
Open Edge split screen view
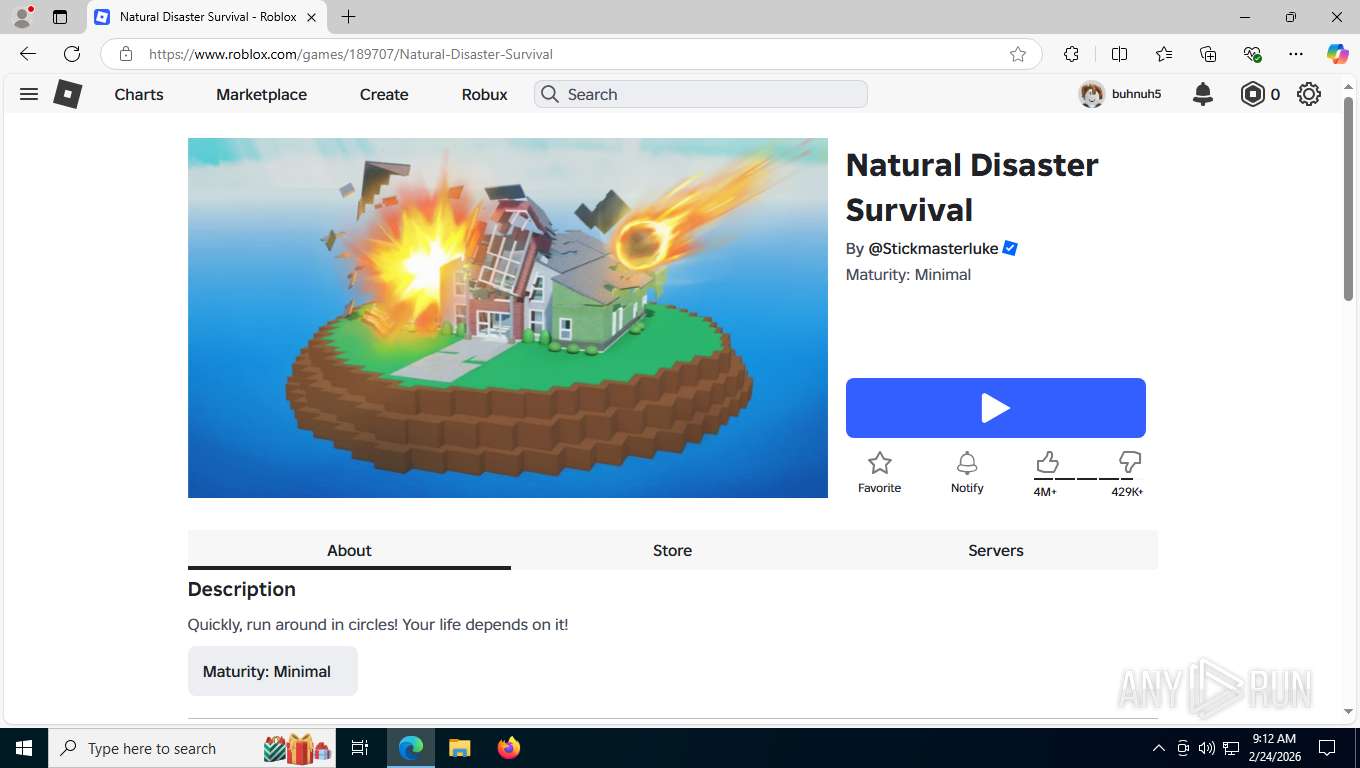click(x=1120, y=54)
